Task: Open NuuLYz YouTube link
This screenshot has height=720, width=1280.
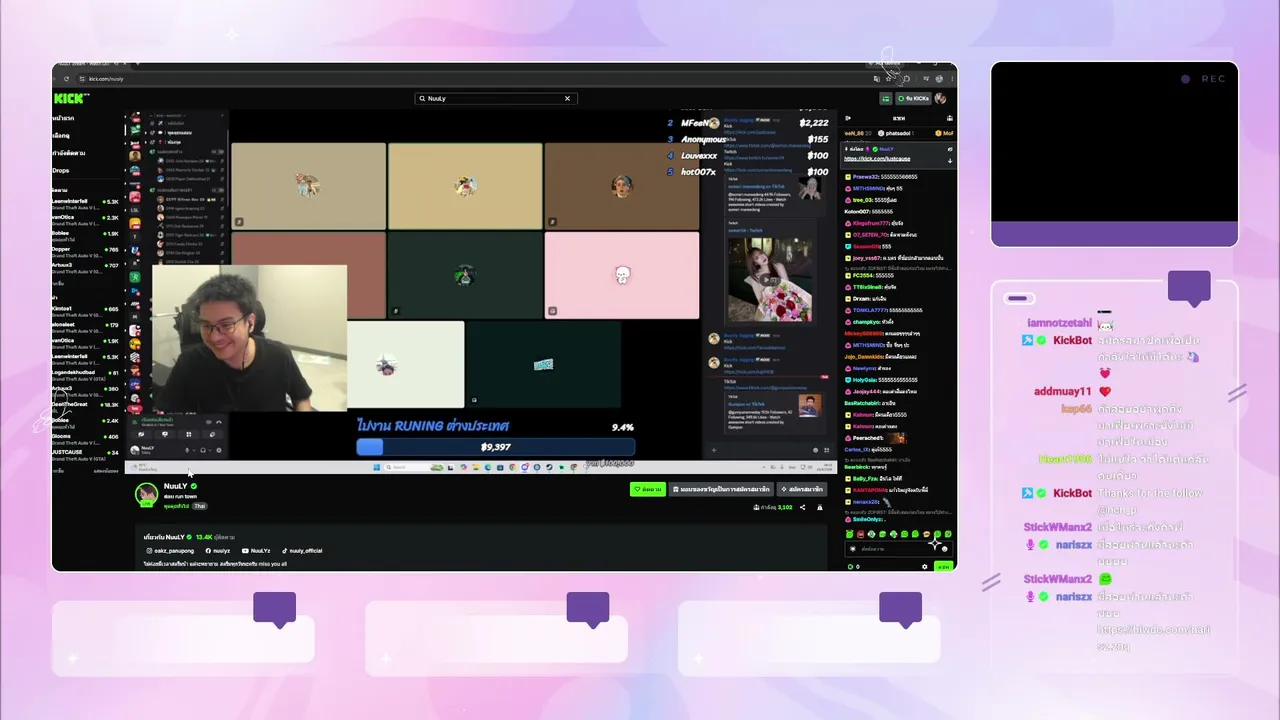Action: [256, 550]
